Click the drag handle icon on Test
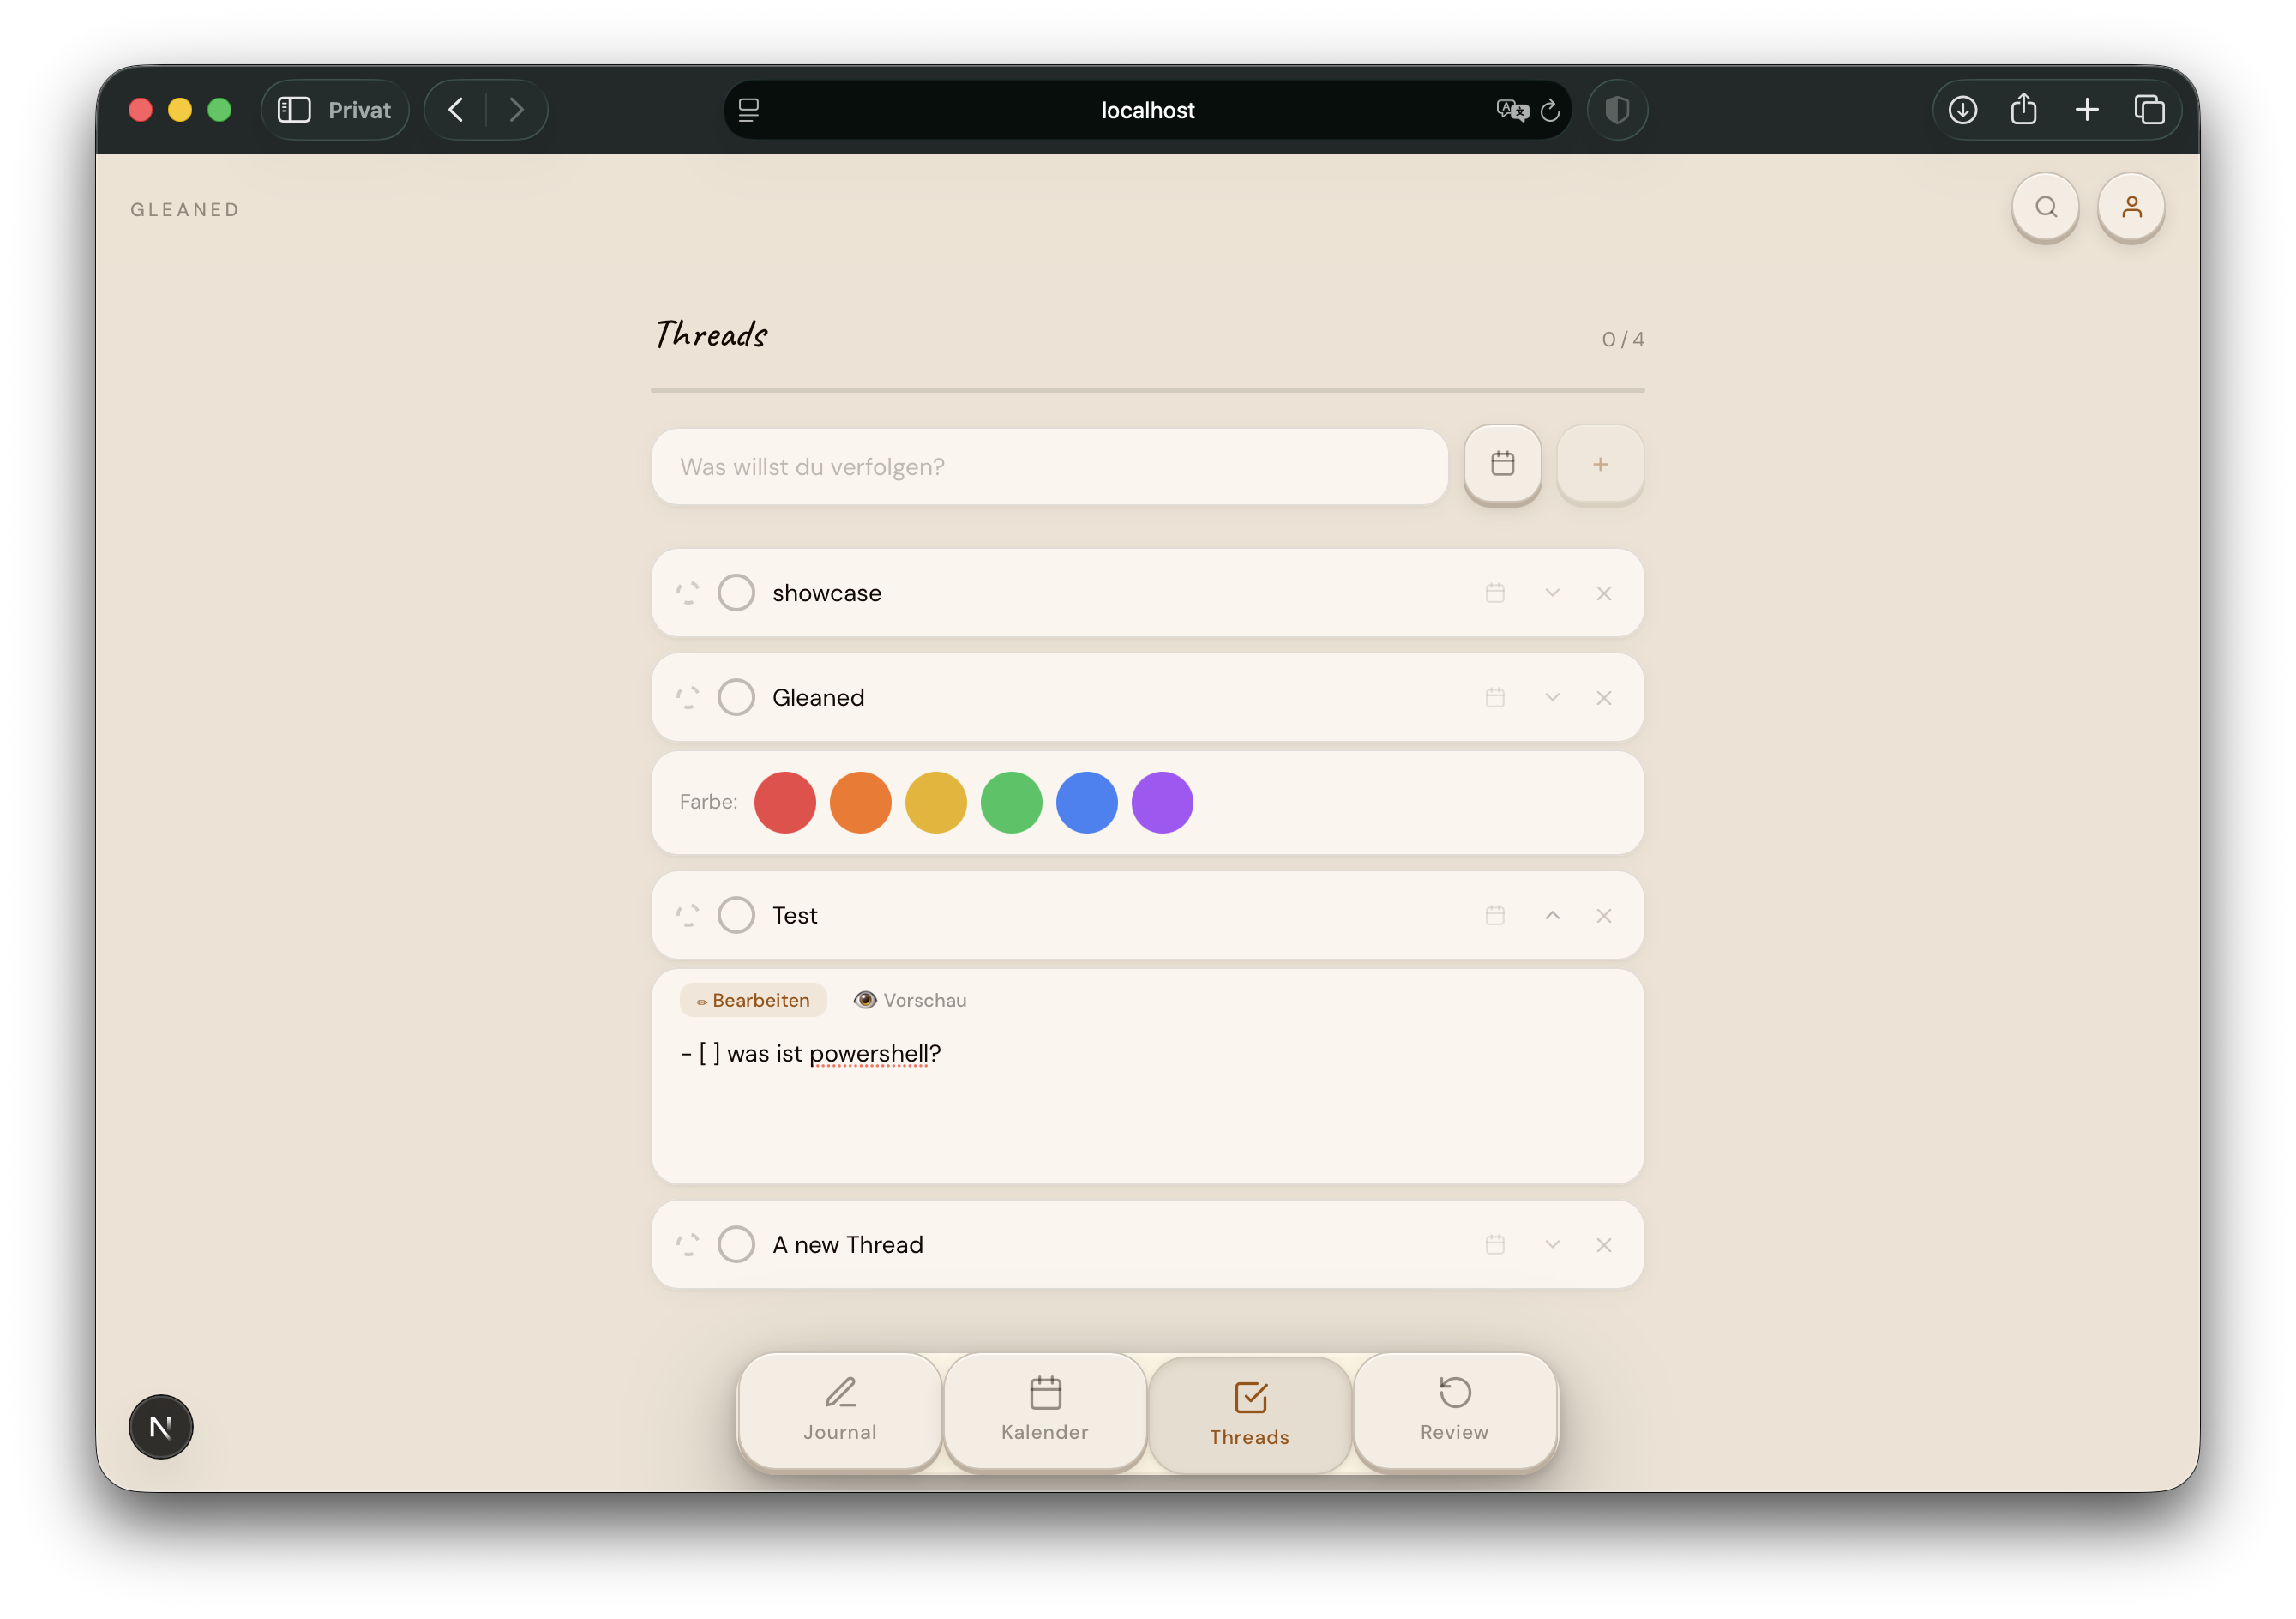 point(687,915)
